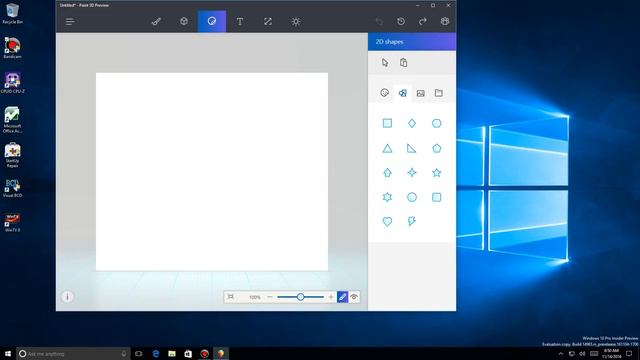Pick the circle shape
The image size is (640, 360).
[412, 197]
